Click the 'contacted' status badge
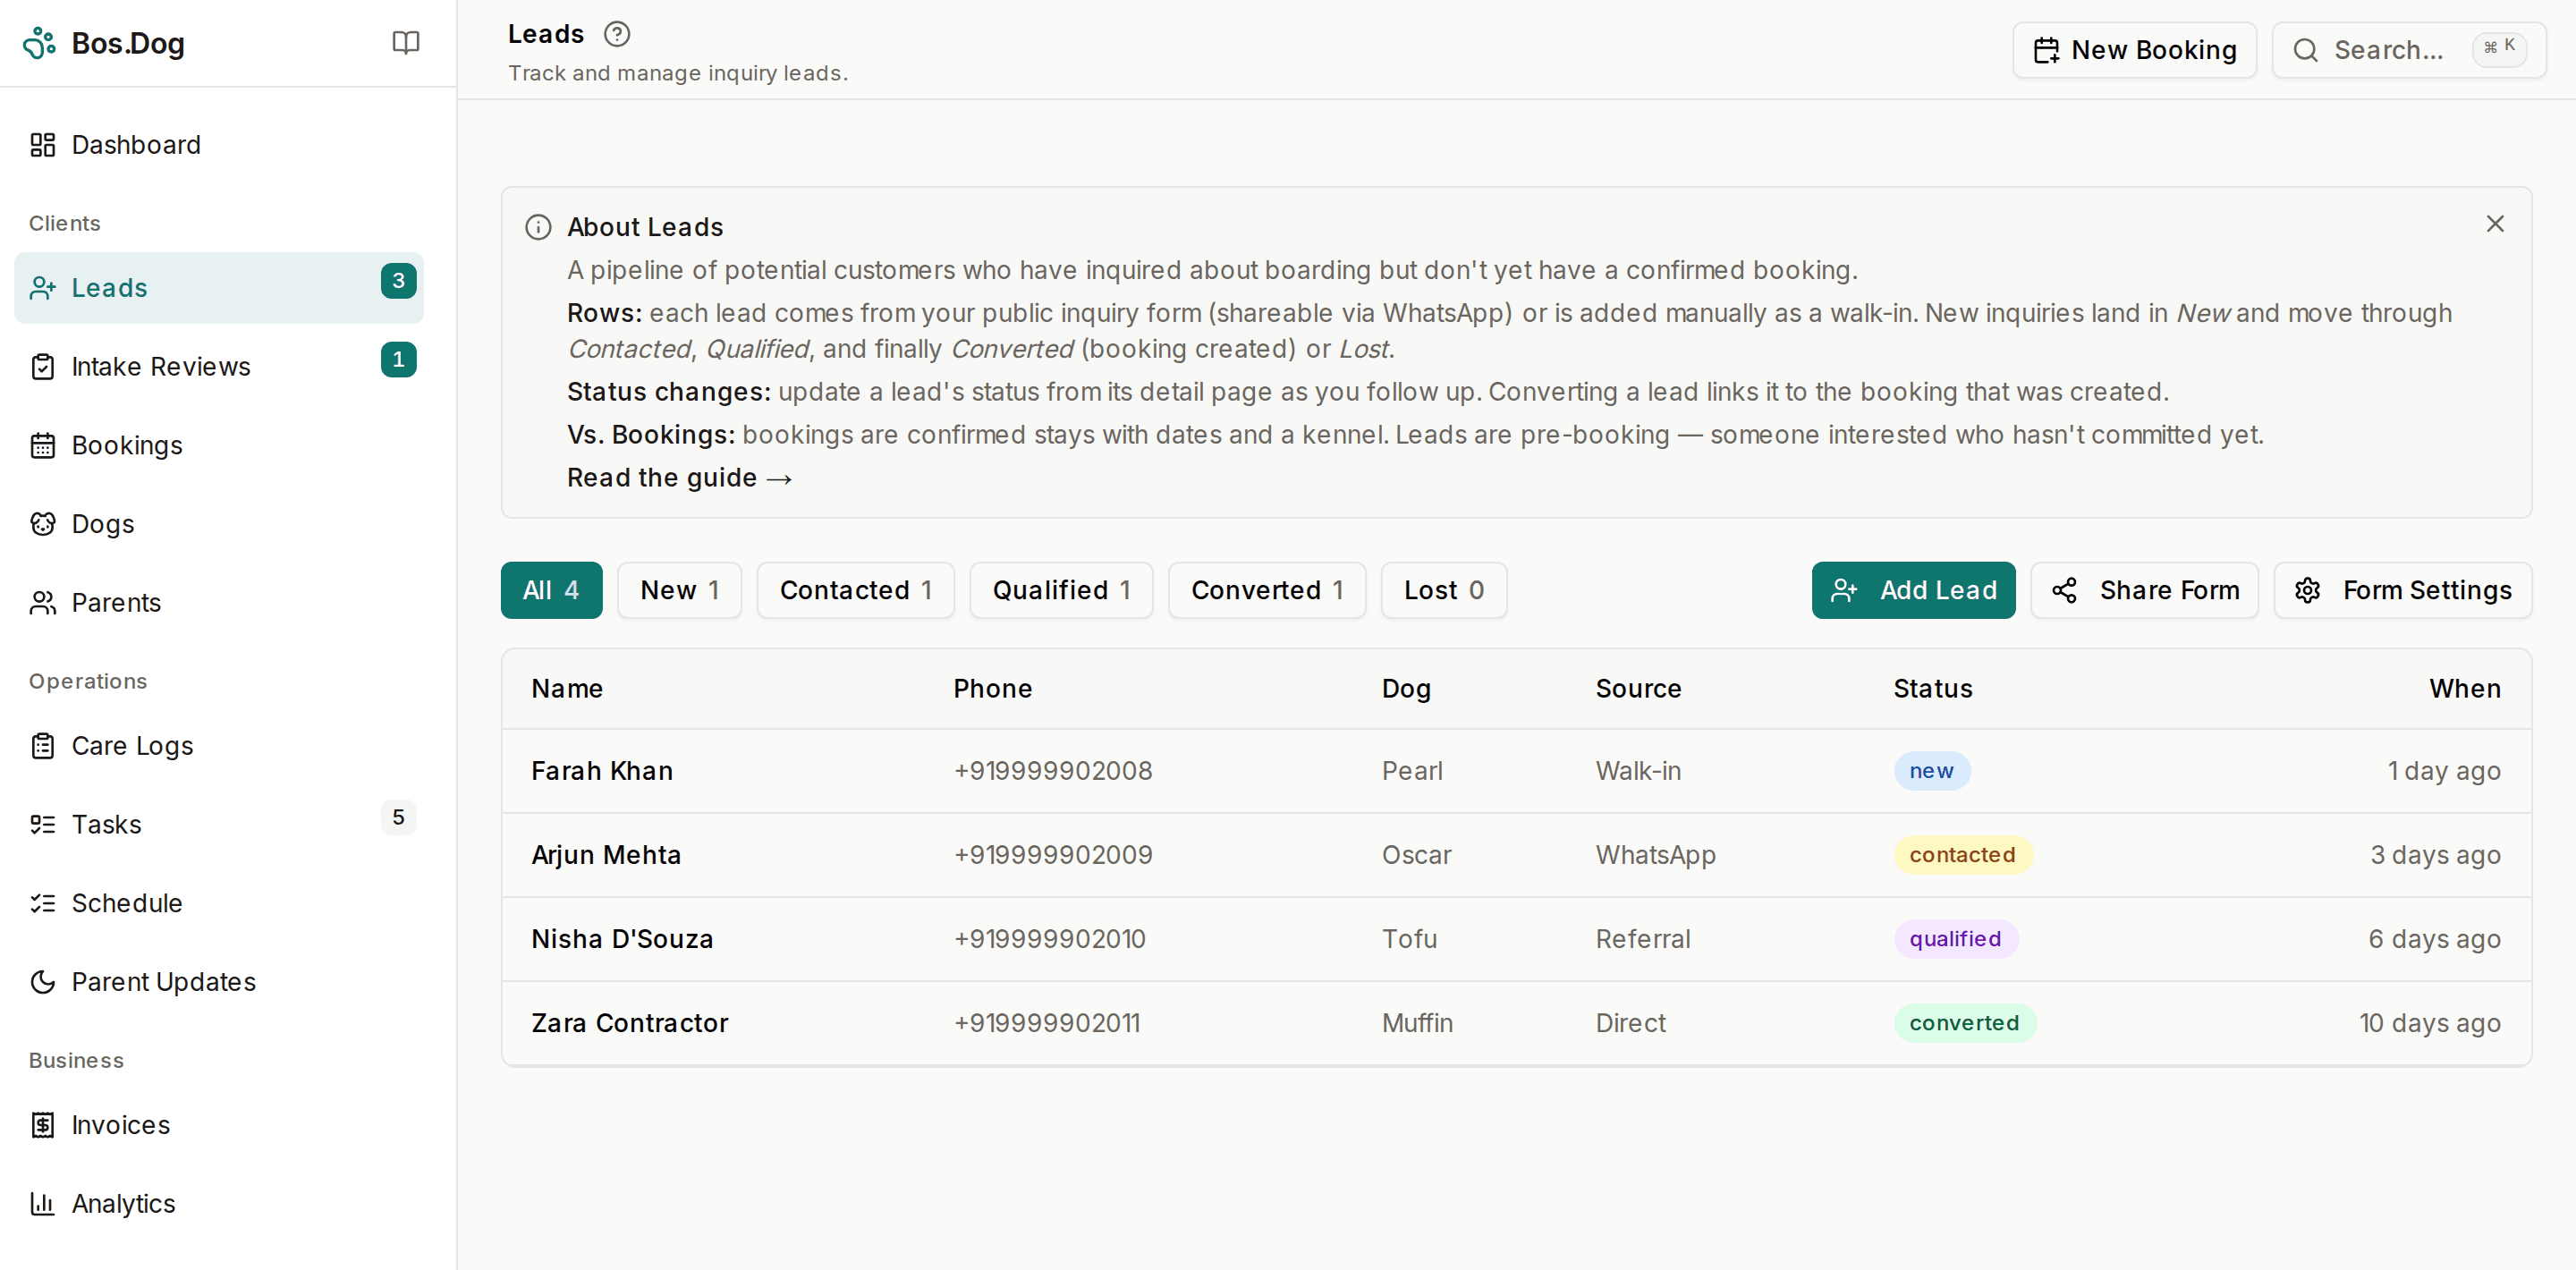Image resolution: width=2576 pixels, height=1270 pixels. [1962, 855]
